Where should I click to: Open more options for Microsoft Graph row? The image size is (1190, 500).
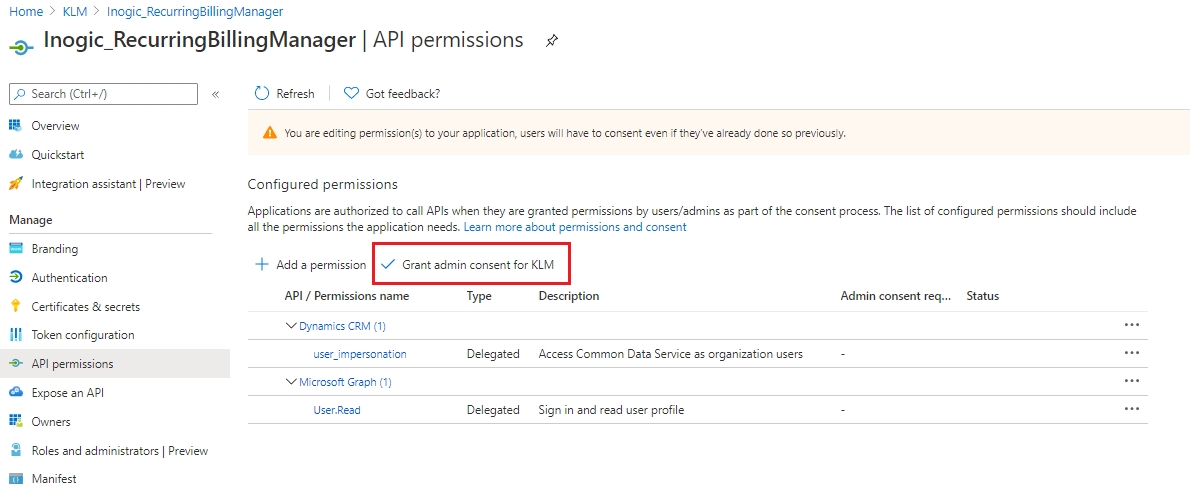(x=1132, y=381)
